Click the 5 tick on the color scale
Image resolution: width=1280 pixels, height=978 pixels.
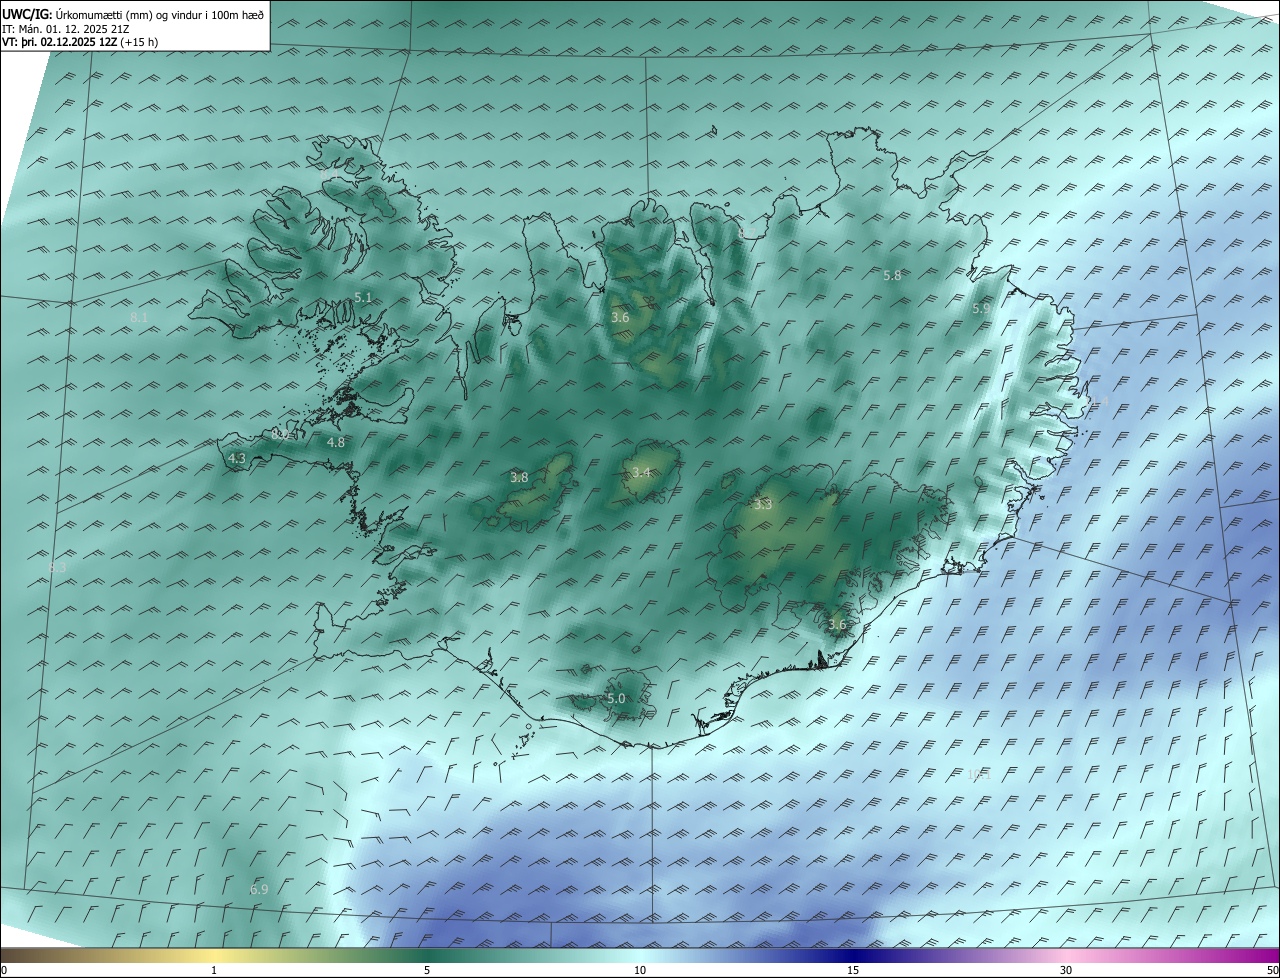pyautogui.click(x=427, y=970)
